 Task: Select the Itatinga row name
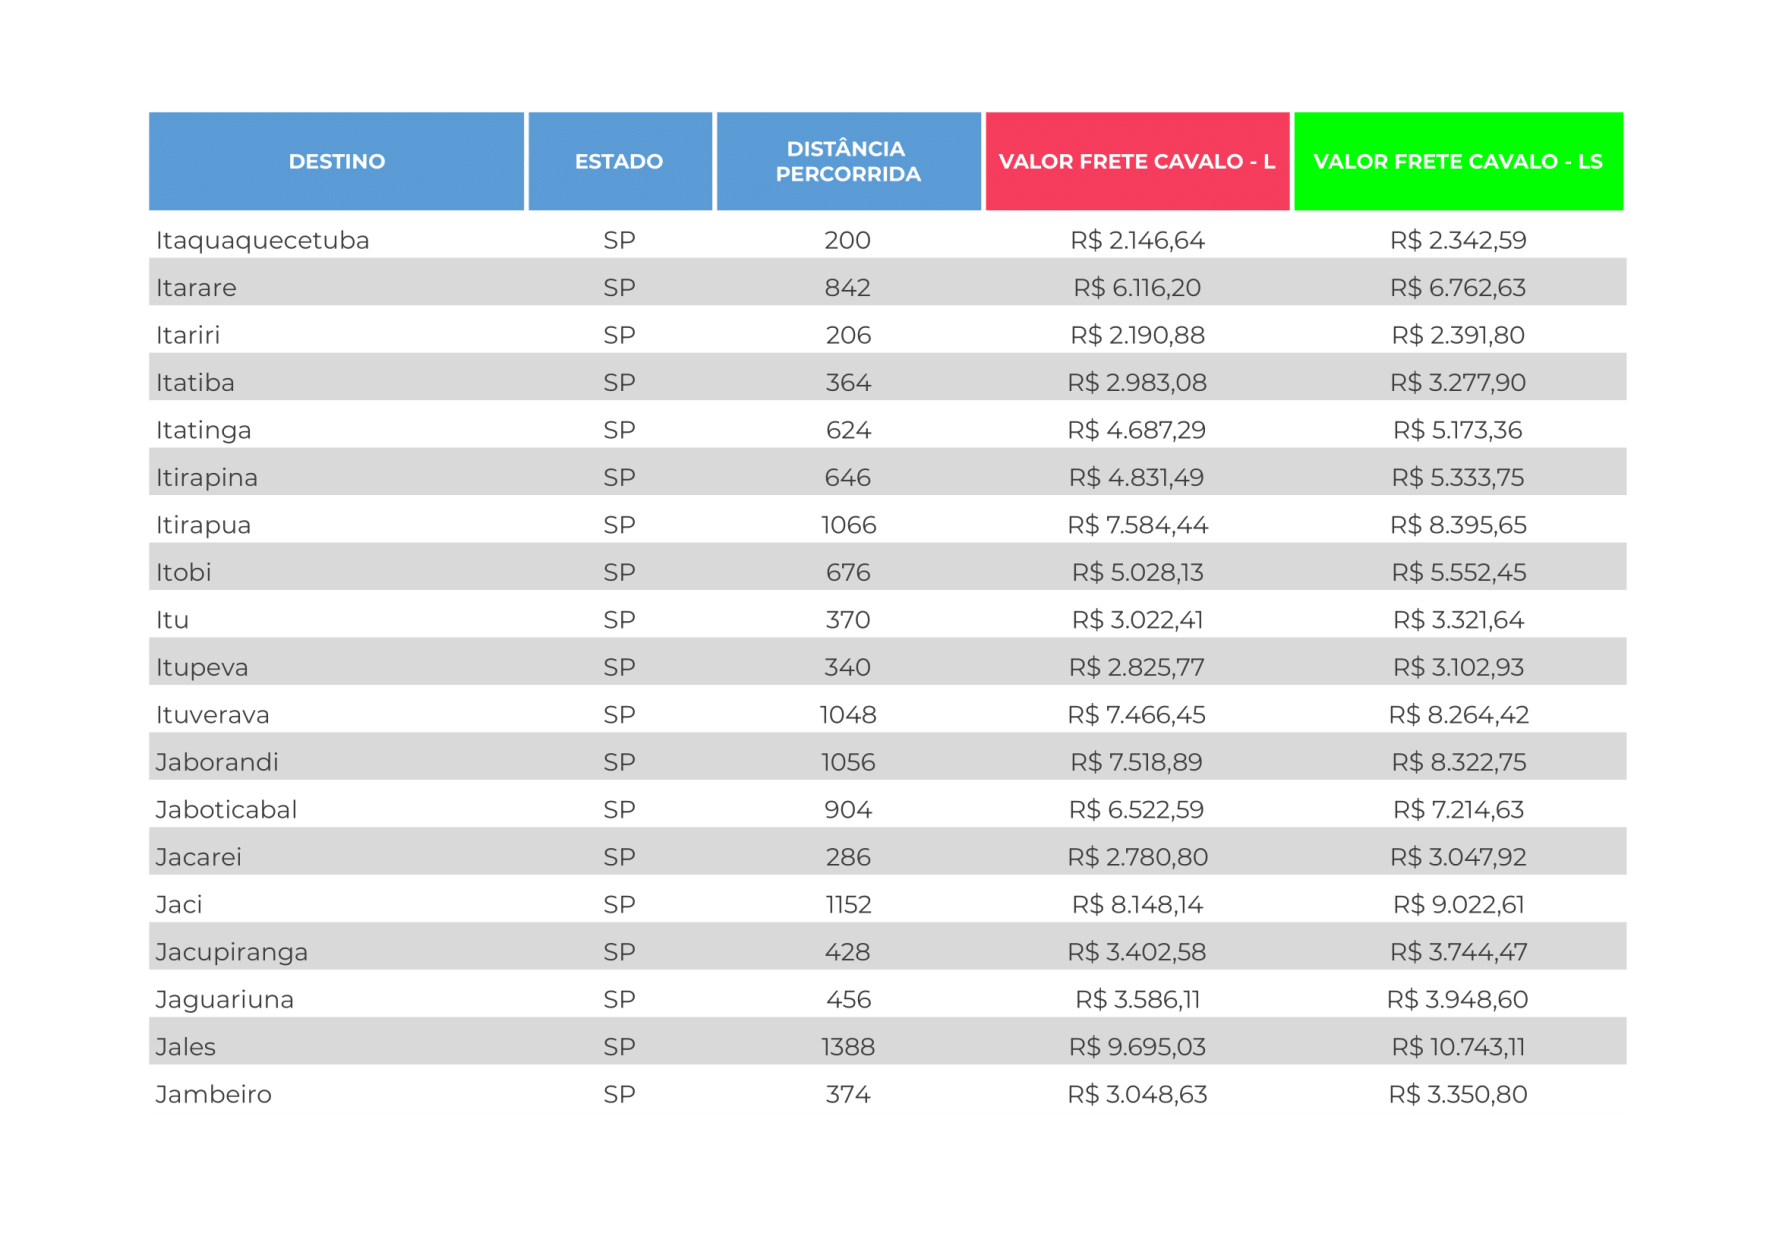[x=204, y=430]
